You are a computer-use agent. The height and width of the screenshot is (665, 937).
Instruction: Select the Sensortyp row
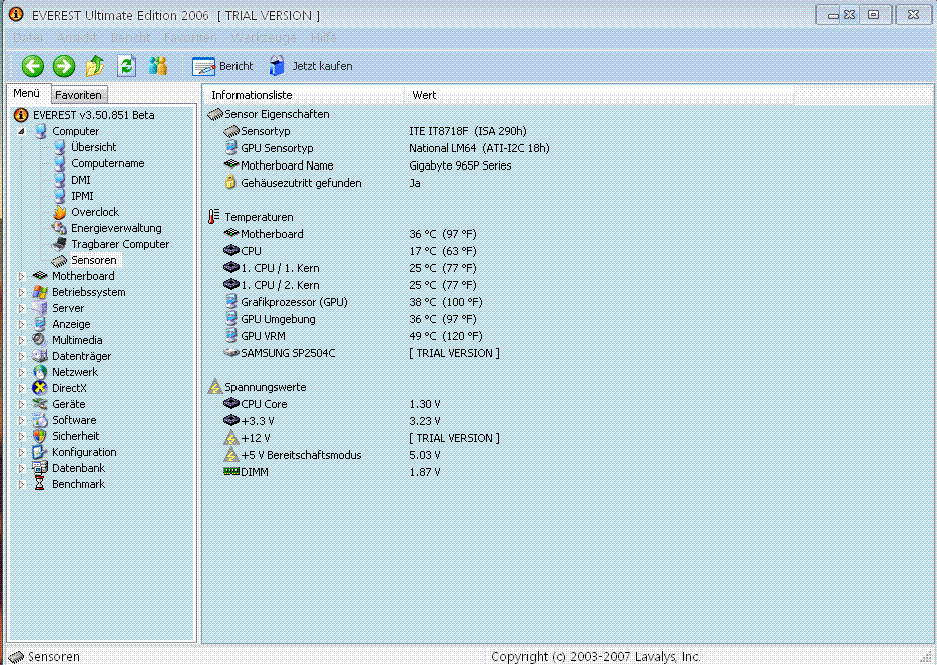pos(375,131)
